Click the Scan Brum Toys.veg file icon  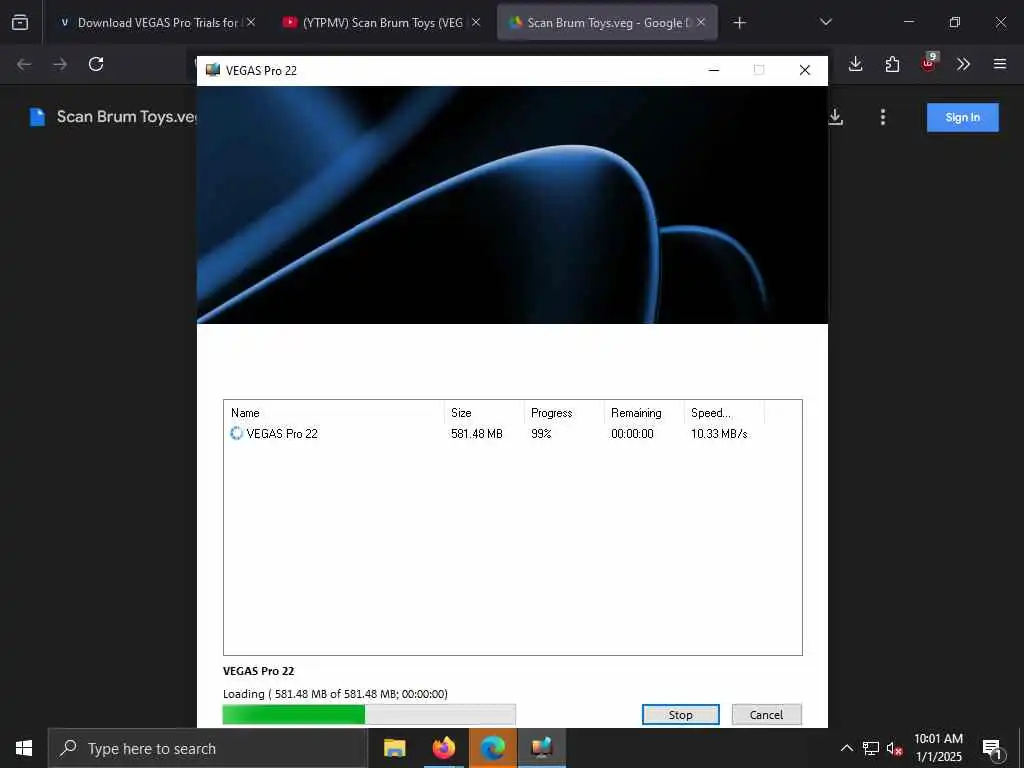(38, 117)
